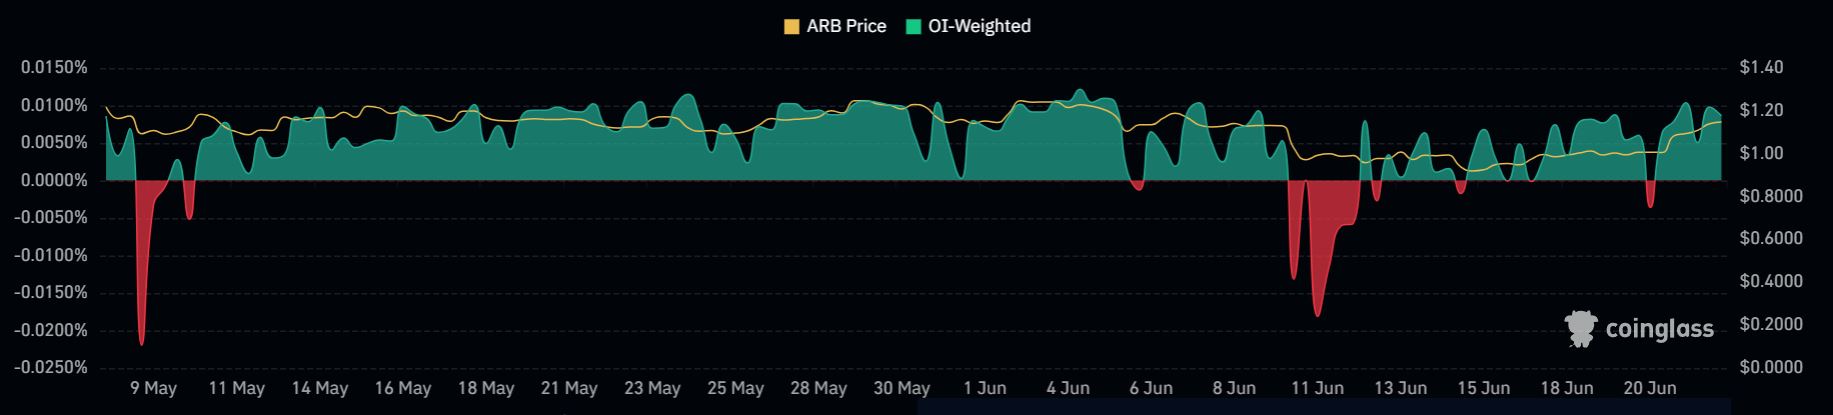Click the deep red negative spike near 9 May
Image resolution: width=1833 pixels, height=415 pixels.
(142, 262)
